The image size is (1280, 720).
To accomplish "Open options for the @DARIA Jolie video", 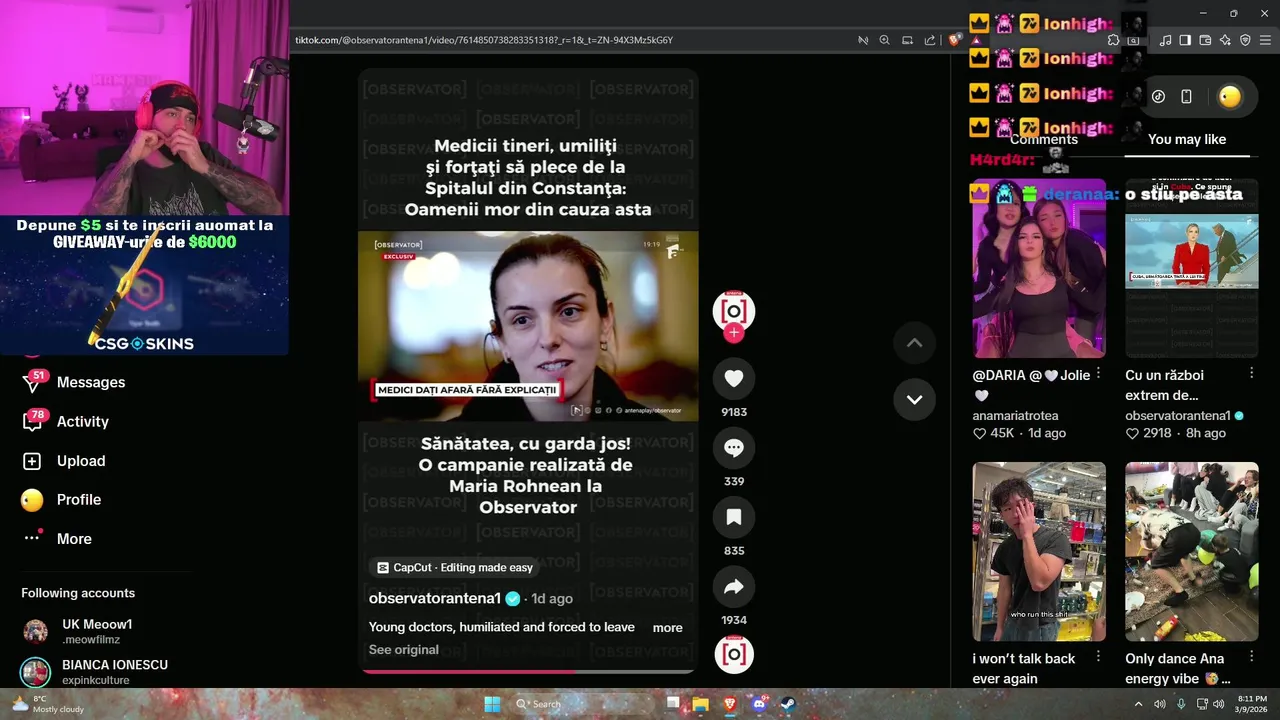I will coord(1098,374).
